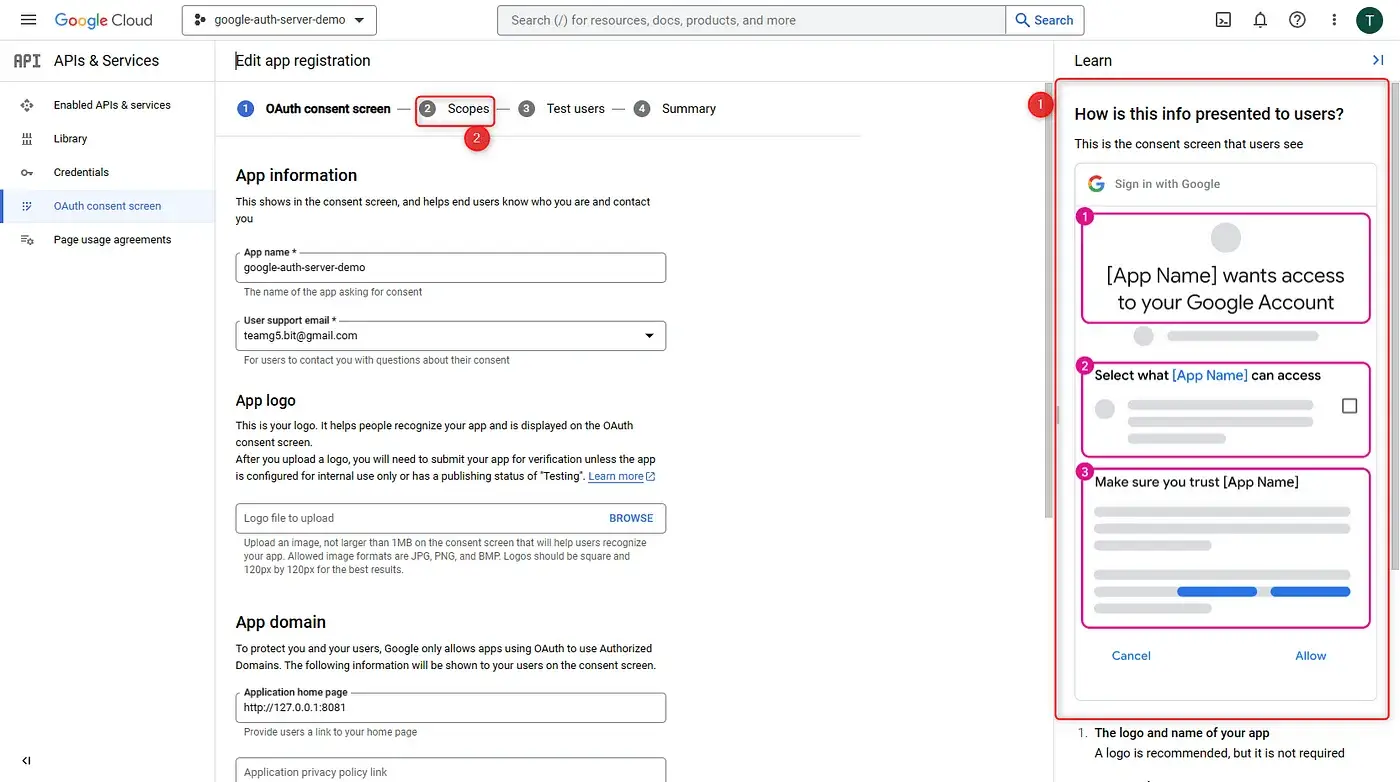The width and height of the screenshot is (1400, 782).
Task: Select OAuth consent screen in sidebar
Action: pyautogui.click(x=107, y=206)
